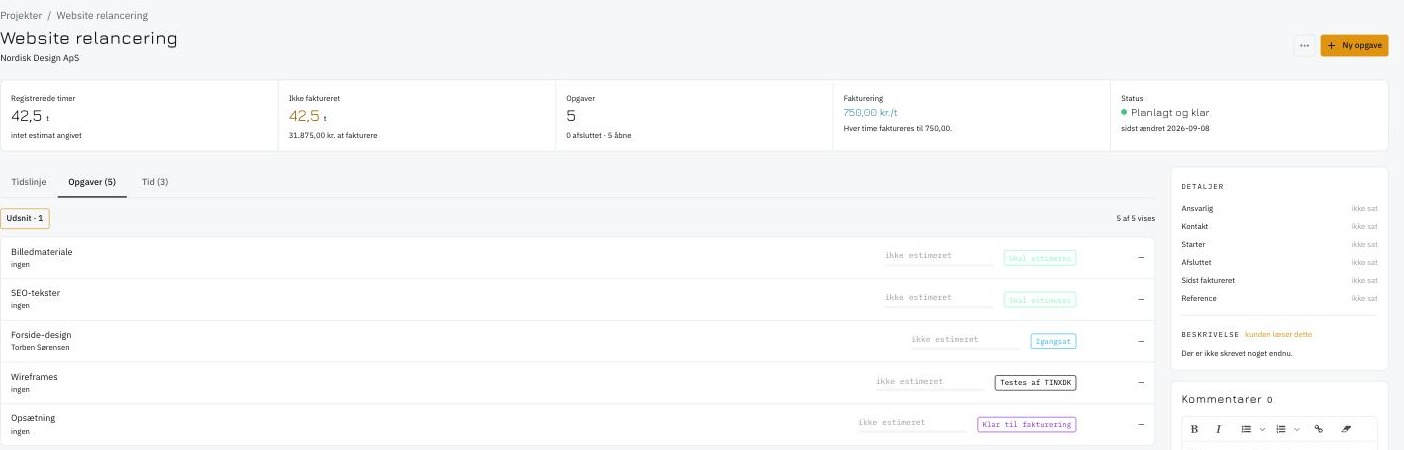Click the Opgaver count 5 card

point(694,116)
